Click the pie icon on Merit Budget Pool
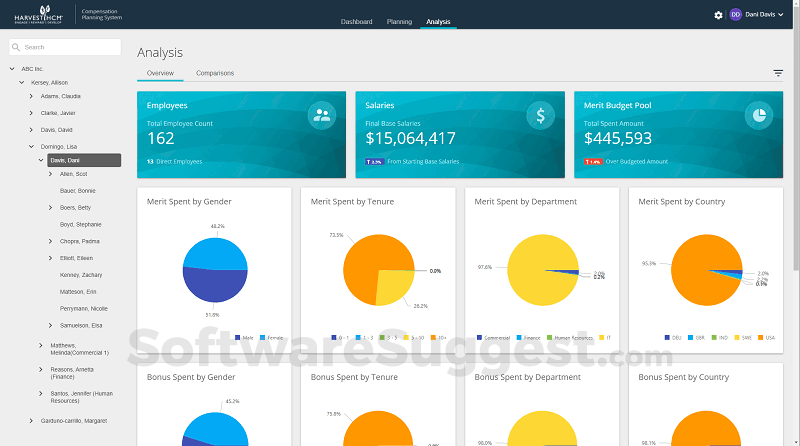Screen dimensions: 800x446 tap(759, 115)
